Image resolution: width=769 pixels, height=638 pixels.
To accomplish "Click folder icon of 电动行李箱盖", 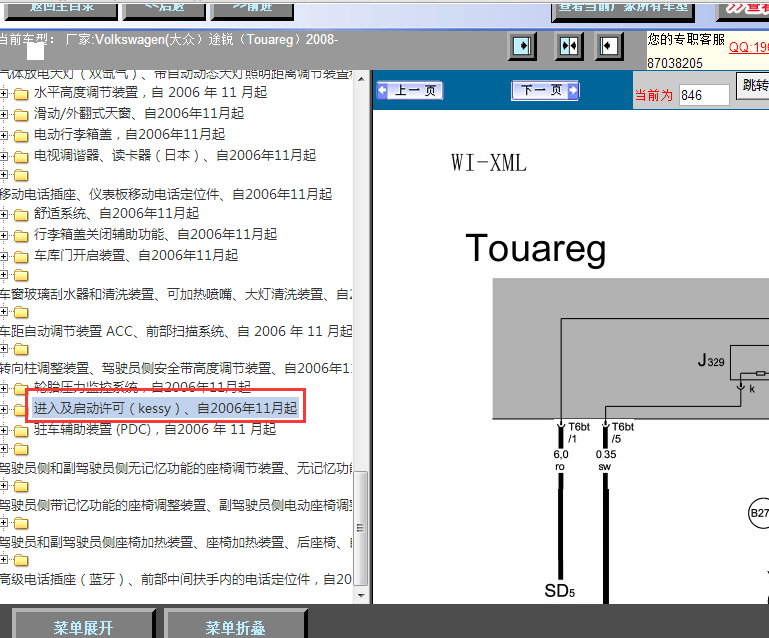I will (x=21, y=135).
